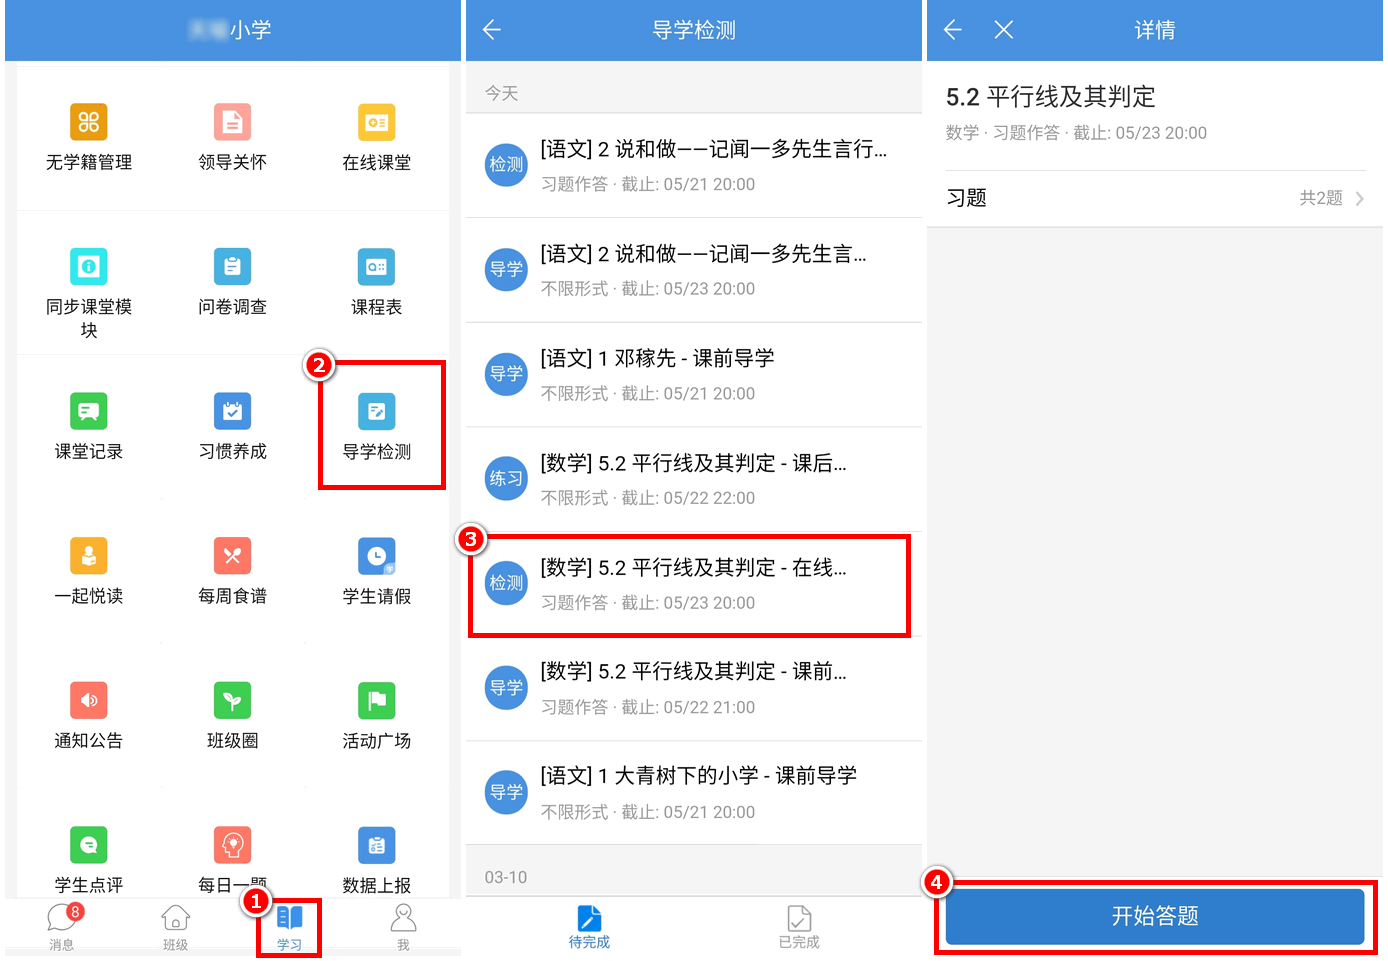Viewport: 1388px width, 961px height.
Task: Open the 无学籍管理 icon
Action: point(89,123)
